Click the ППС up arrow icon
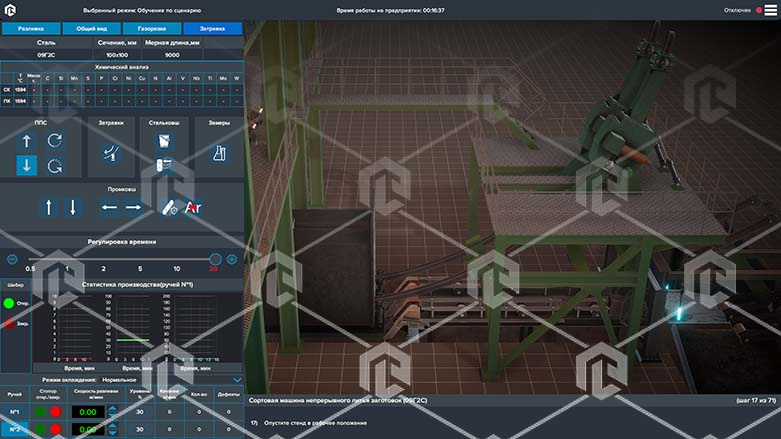 coord(27,141)
